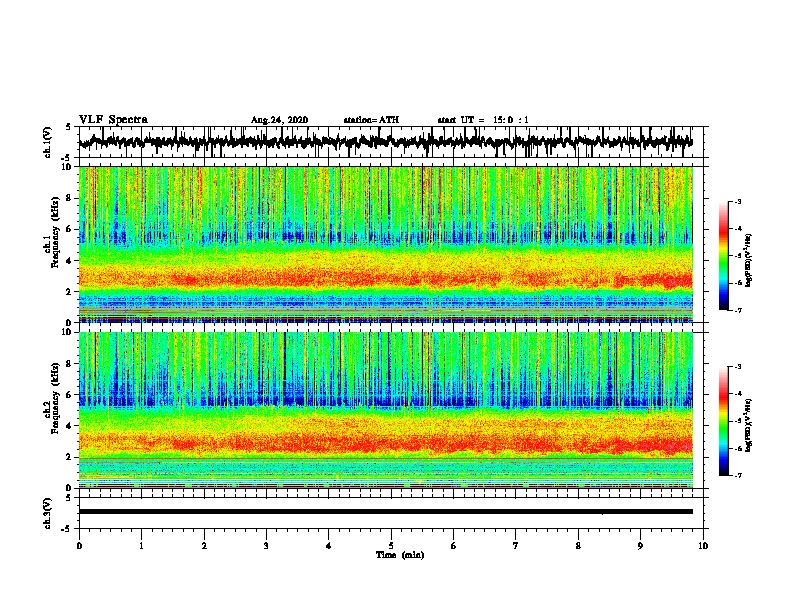Click the ch.2 color scale bar
Image resolution: width=792 pixels, height=612 pixels.
(724, 421)
